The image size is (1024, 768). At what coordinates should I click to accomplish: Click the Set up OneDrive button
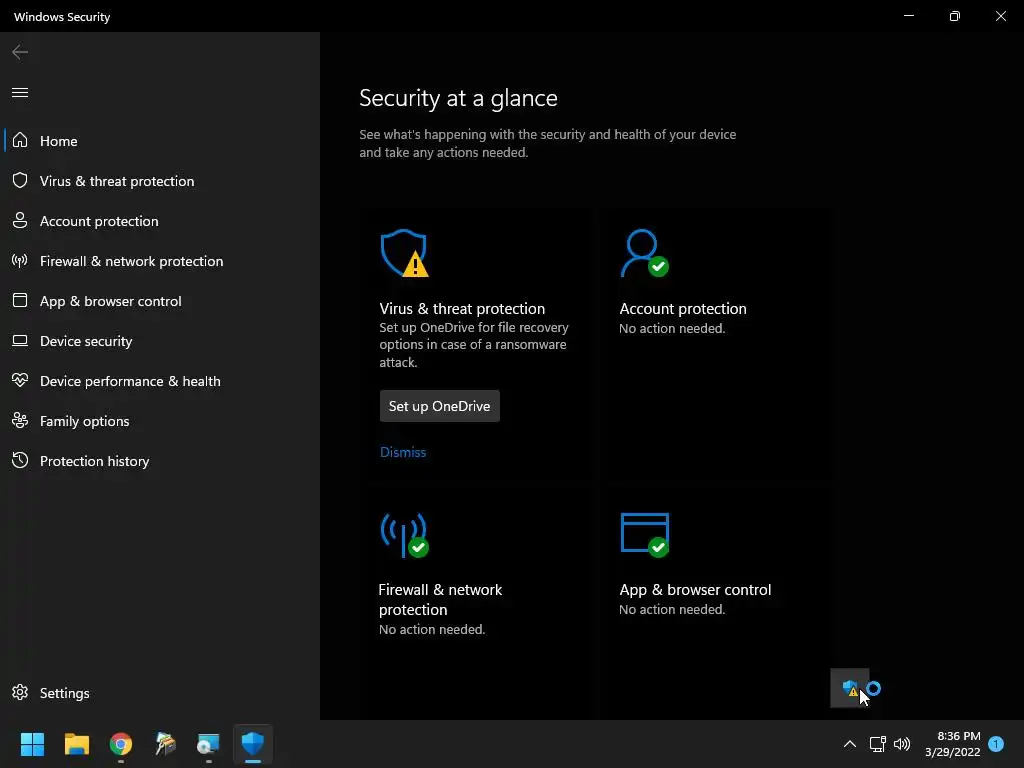pos(440,406)
